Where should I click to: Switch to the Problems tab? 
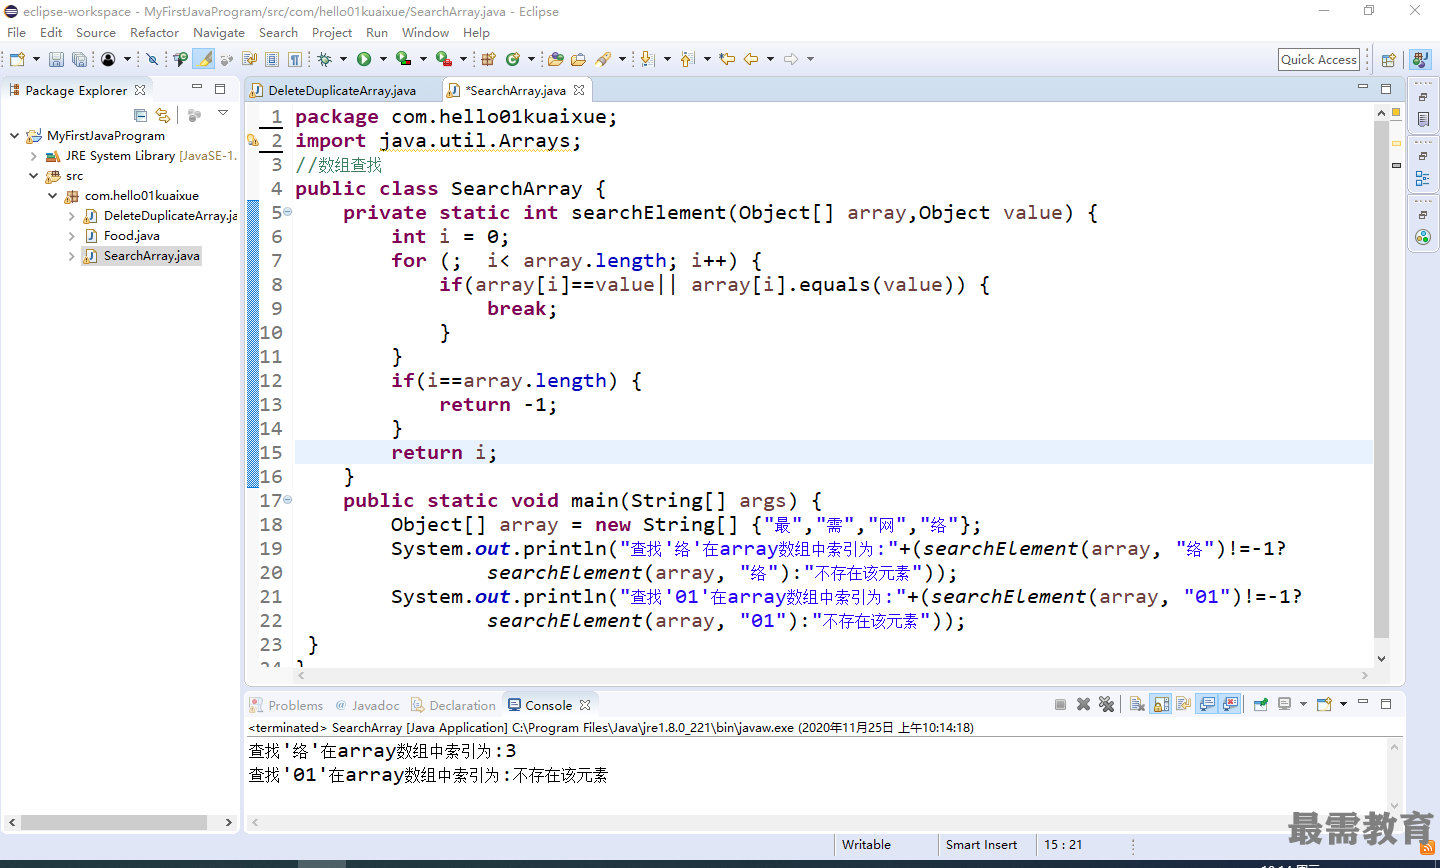pyautogui.click(x=286, y=705)
